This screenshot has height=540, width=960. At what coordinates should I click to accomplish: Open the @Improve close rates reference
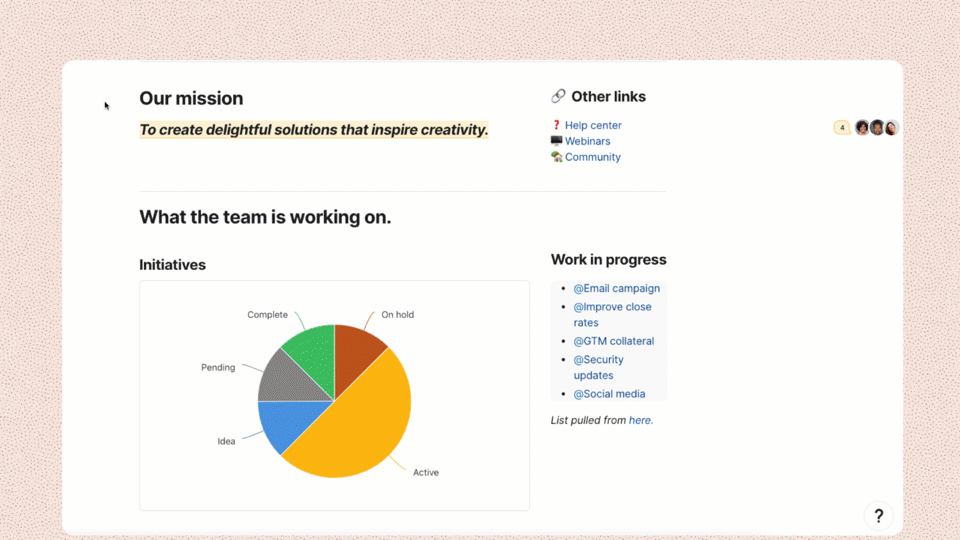[612, 307]
